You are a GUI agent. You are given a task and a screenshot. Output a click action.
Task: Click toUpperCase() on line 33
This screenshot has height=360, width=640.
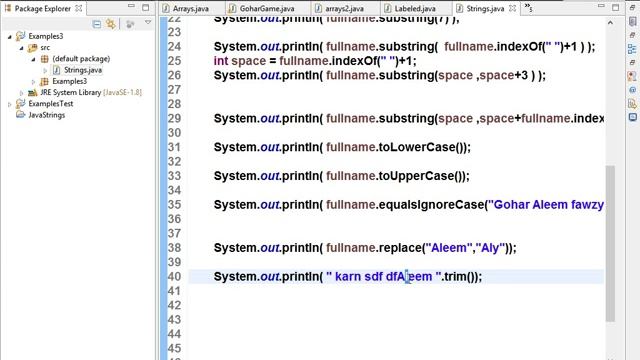422,176
